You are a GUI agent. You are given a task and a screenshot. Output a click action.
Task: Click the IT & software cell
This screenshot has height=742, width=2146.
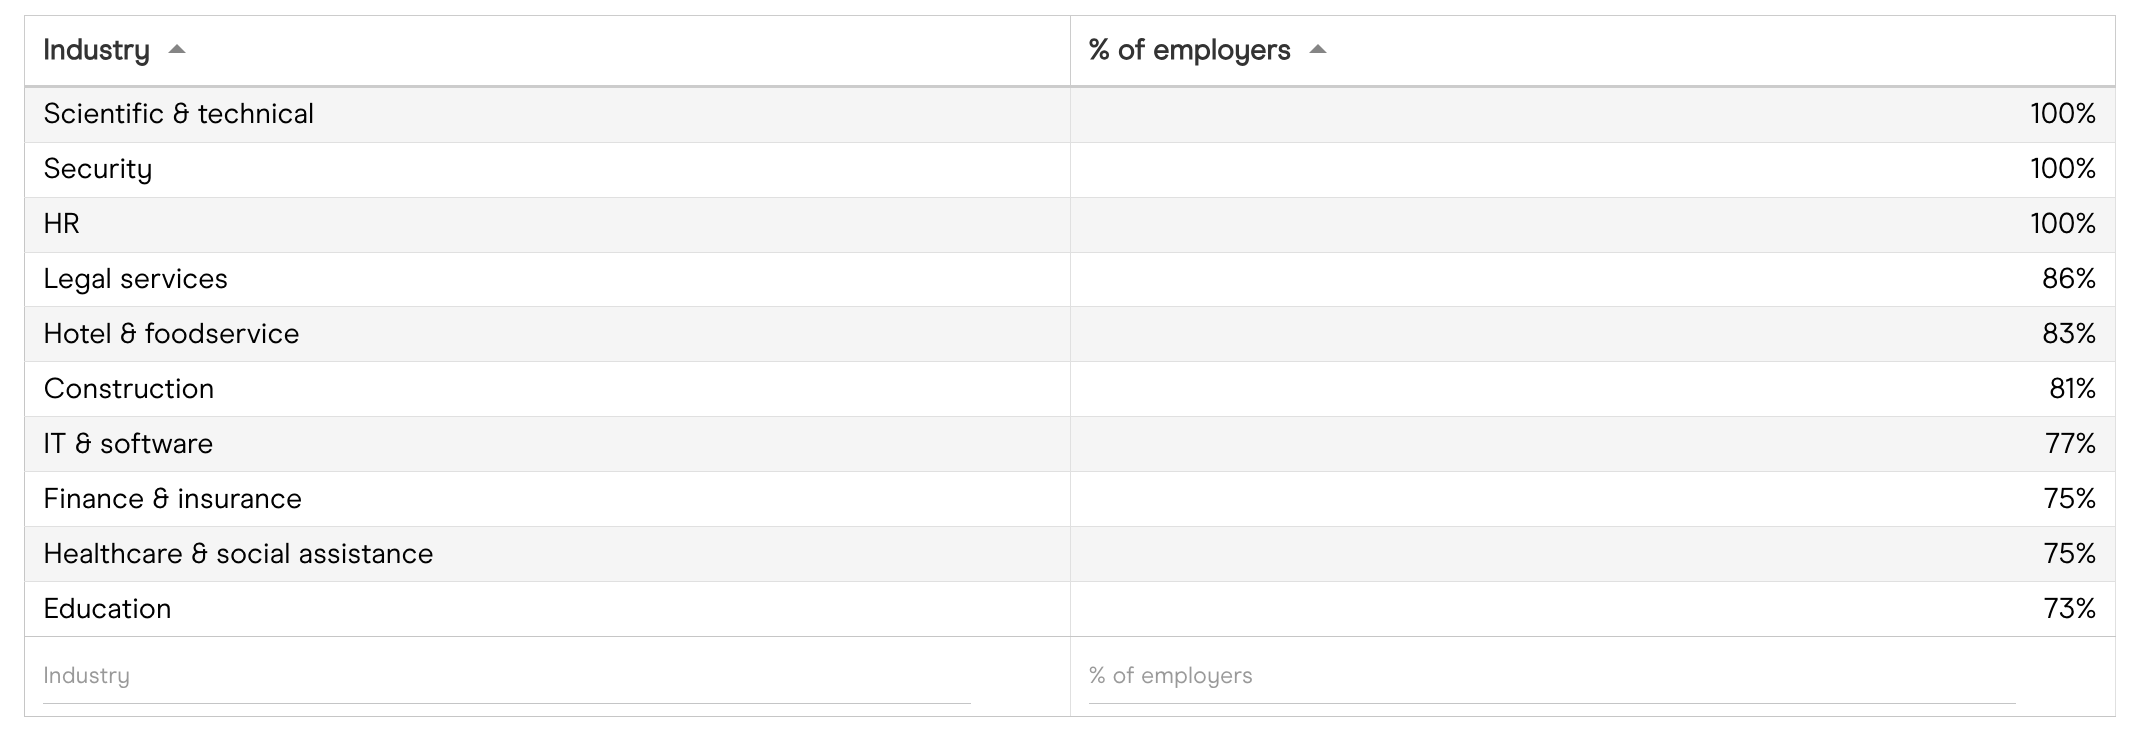click(x=128, y=444)
